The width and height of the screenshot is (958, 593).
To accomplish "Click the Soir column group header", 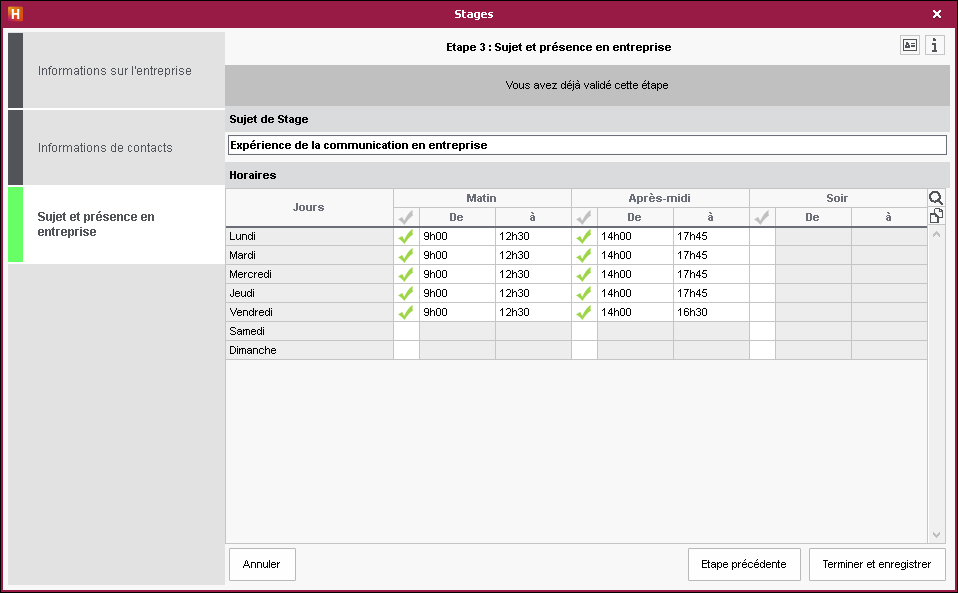I will pyautogui.click(x=838, y=198).
